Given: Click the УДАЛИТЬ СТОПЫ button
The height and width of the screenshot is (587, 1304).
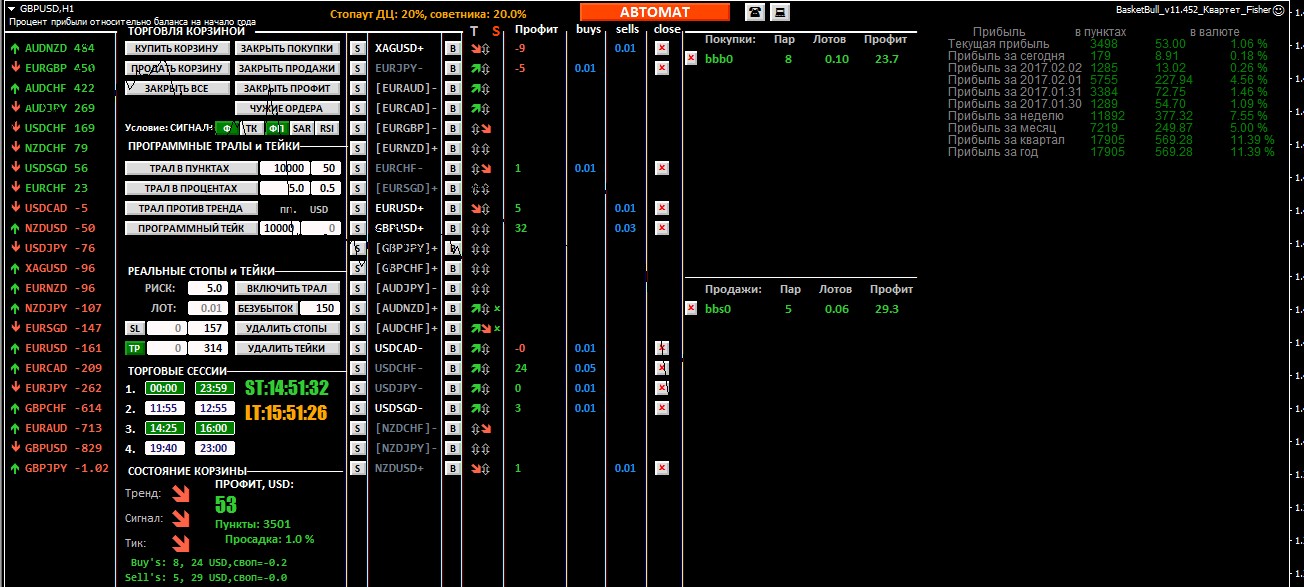Looking at the screenshot, I should 287,328.
